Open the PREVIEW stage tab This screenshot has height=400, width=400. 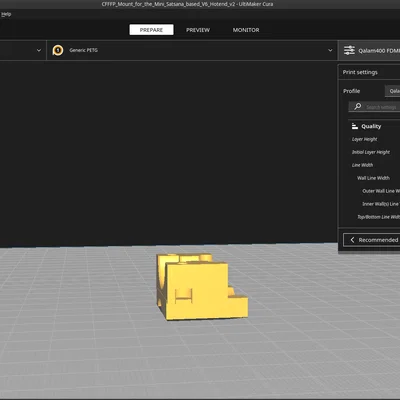coord(198,30)
